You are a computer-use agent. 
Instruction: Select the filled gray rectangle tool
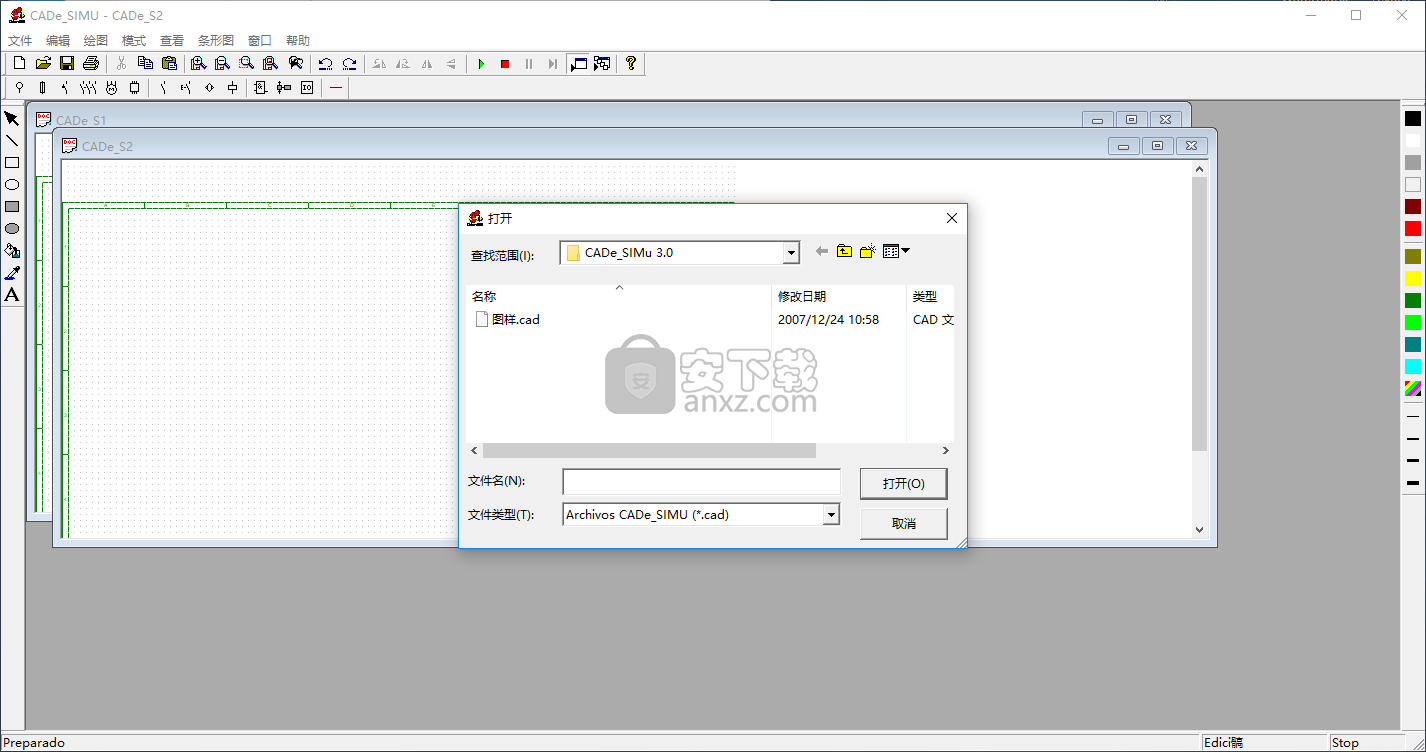(x=12, y=206)
